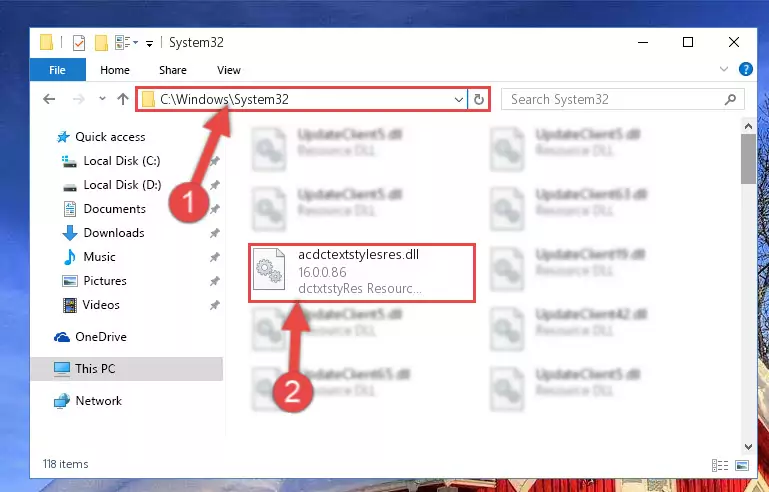Open the Customize Quick Access Toolbar dropdown arrow

[149, 44]
